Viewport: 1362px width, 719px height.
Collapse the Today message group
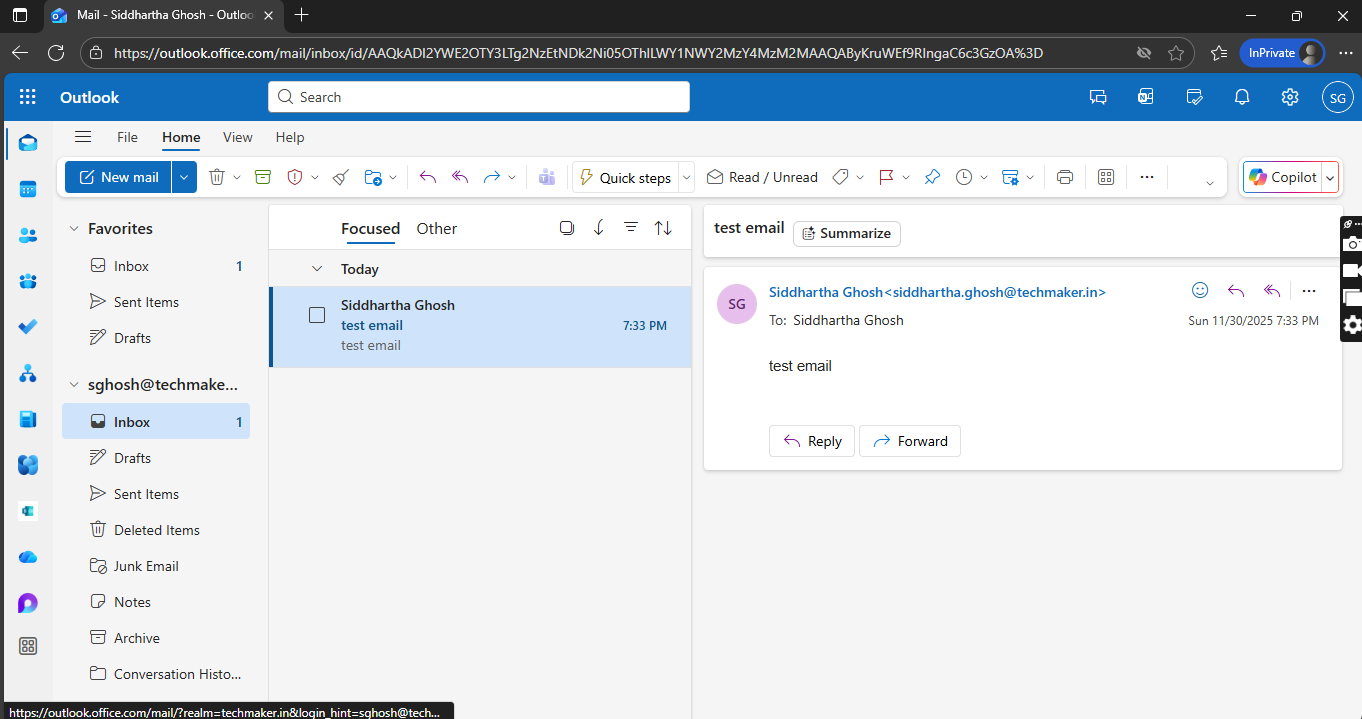point(317,269)
